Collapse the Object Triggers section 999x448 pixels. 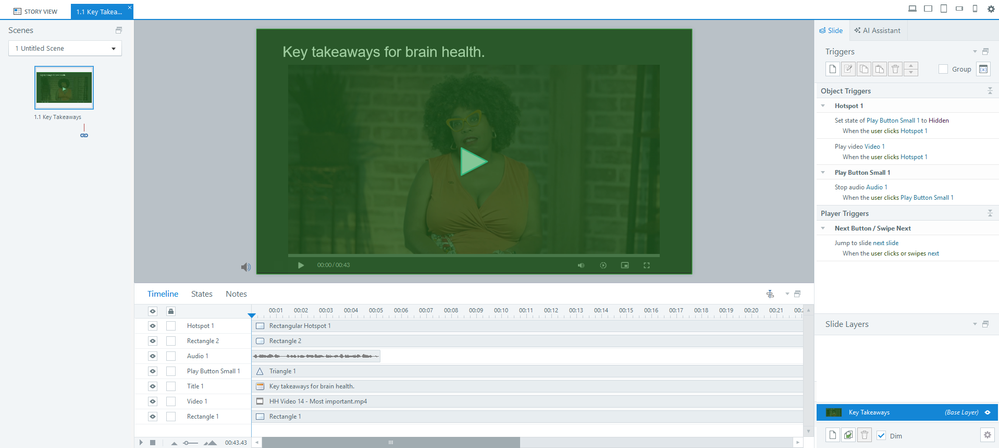[x=989, y=91]
